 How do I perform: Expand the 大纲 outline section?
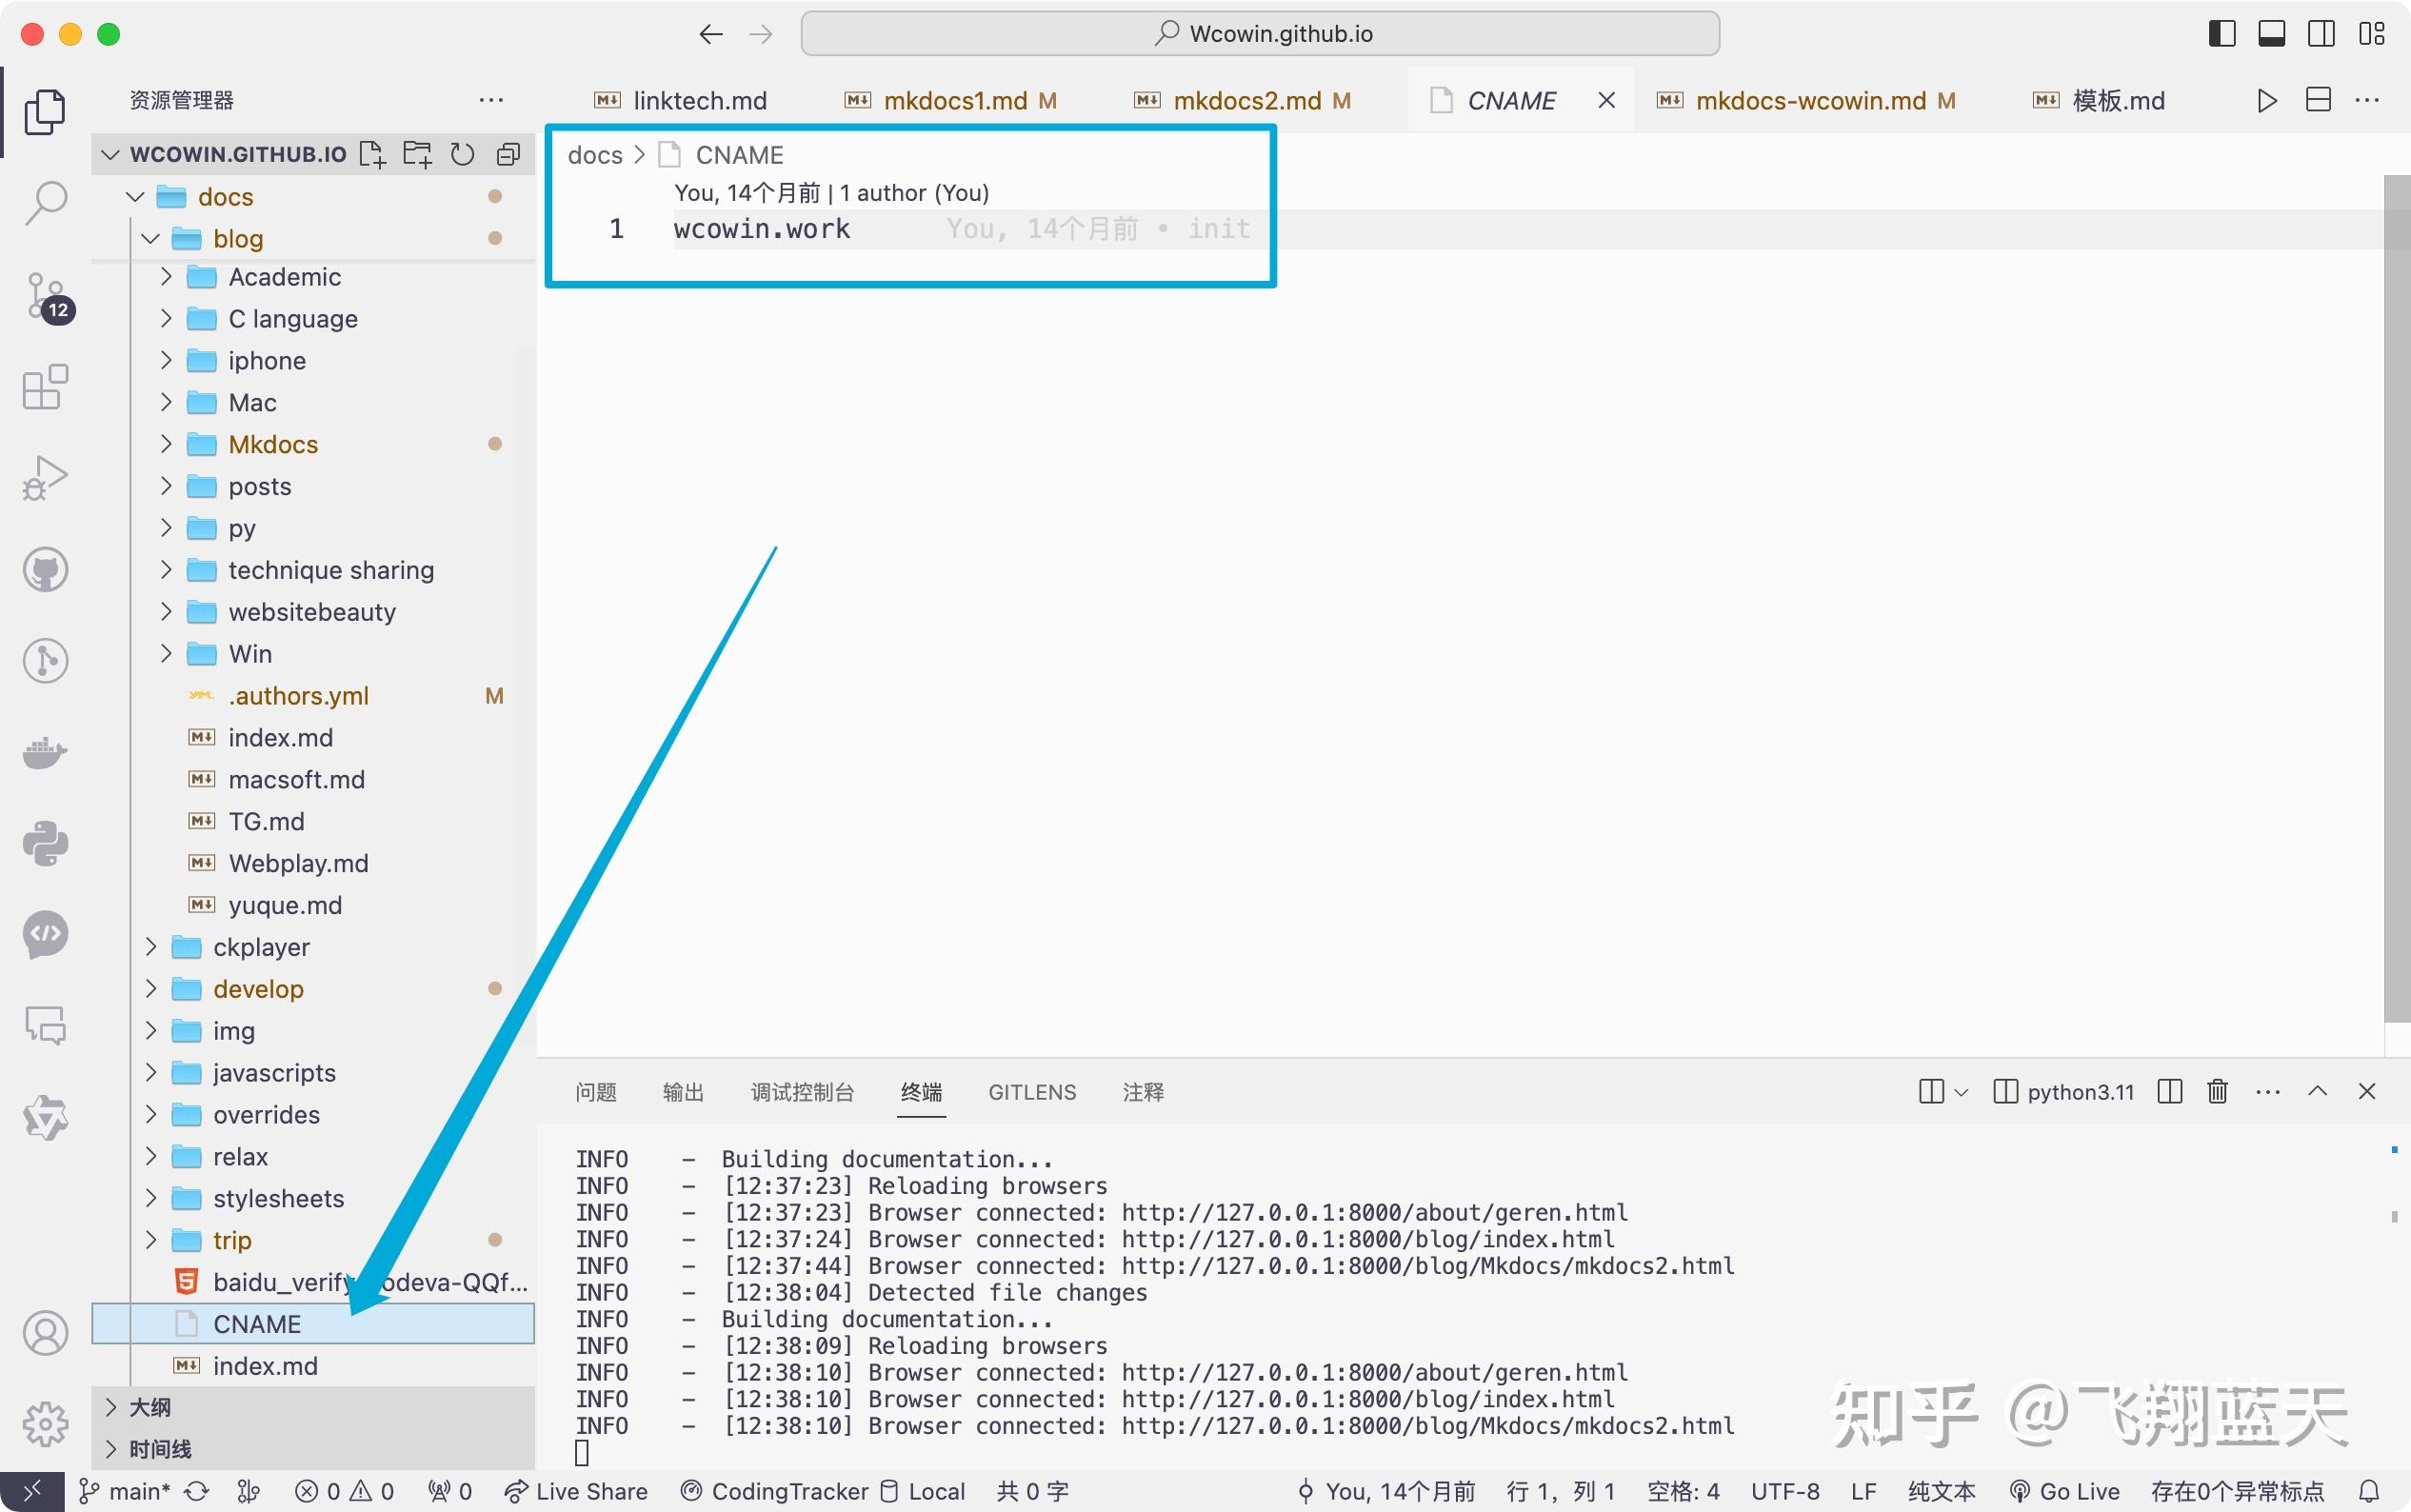[x=150, y=1407]
